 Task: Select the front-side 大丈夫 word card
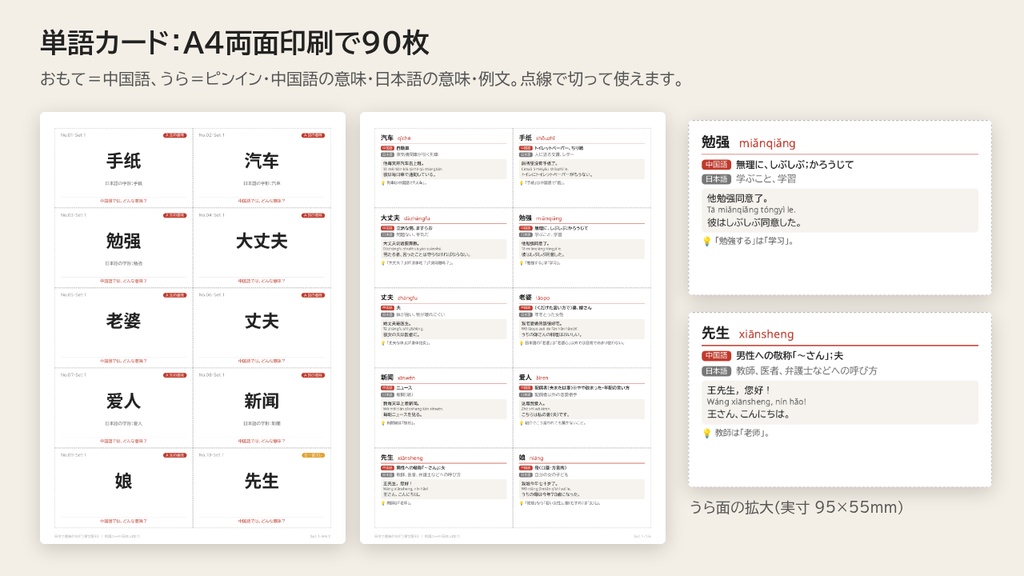click(x=262, y=248)
